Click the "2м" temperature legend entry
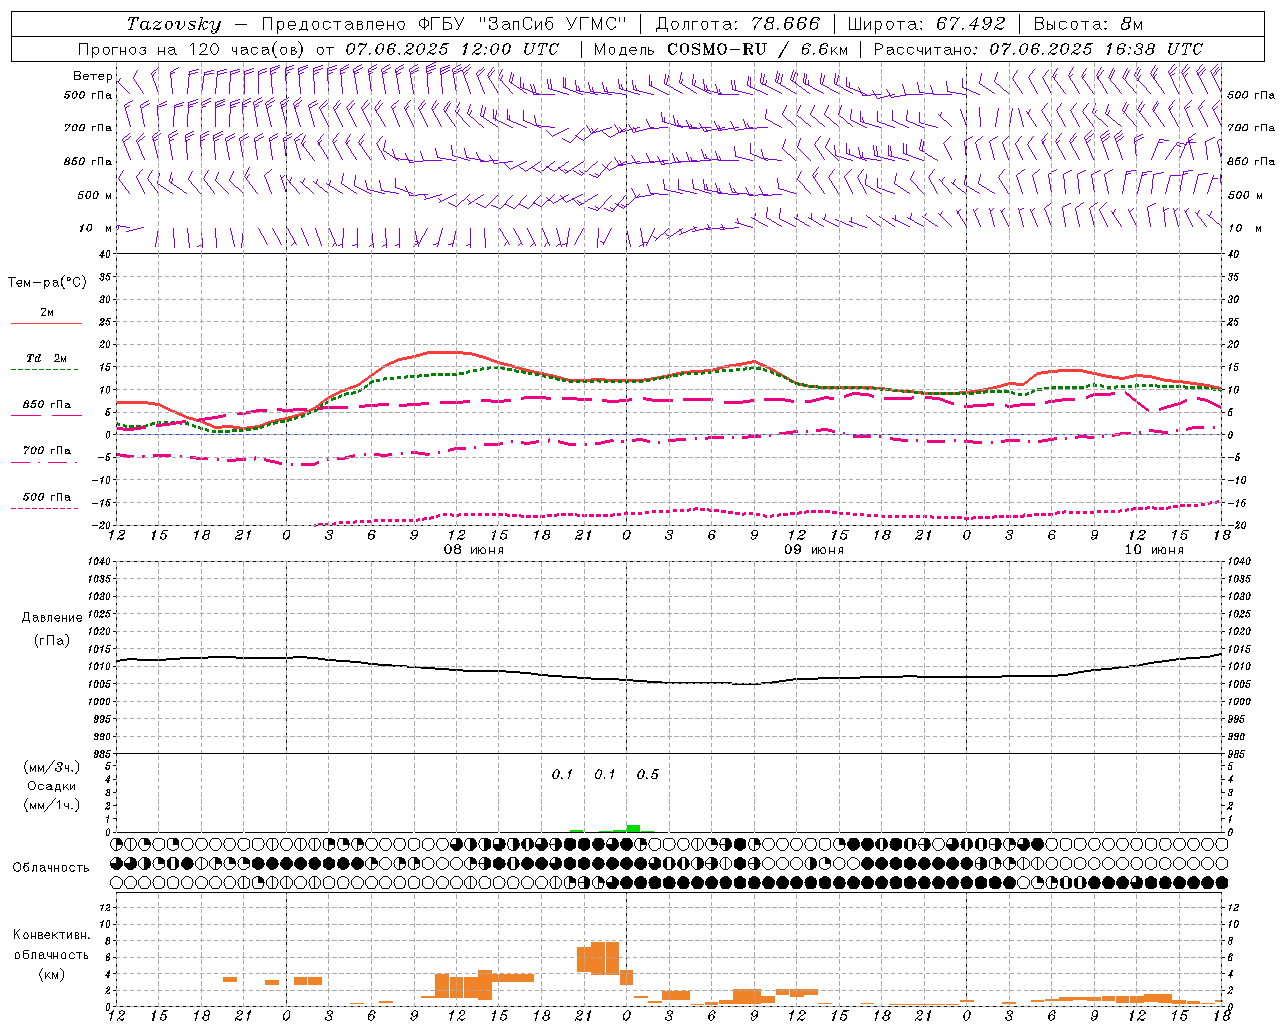Screen dimensions: 1280x1024 pyautogui.click(x=47, y=312)
